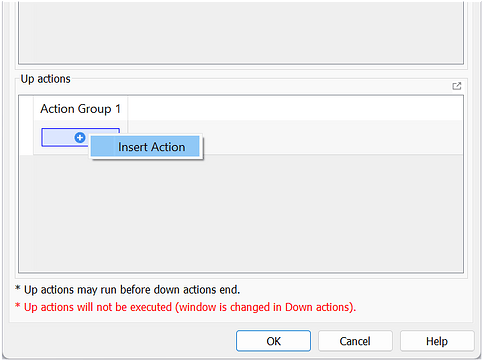This screenshot has width=483, height=360.
Task: Click the empty gray area of the Up actions list
Action: point(241,213)
